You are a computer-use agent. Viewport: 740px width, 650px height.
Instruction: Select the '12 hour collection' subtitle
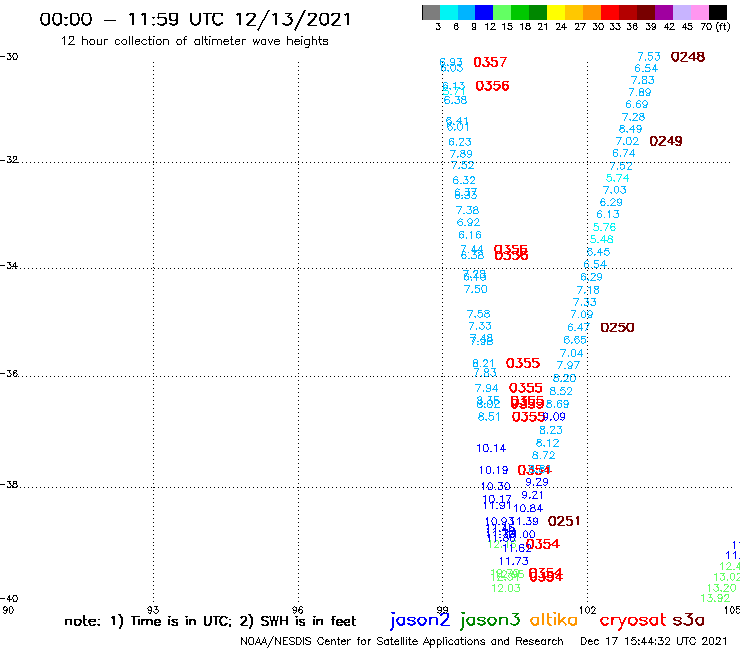pos(194,41)
